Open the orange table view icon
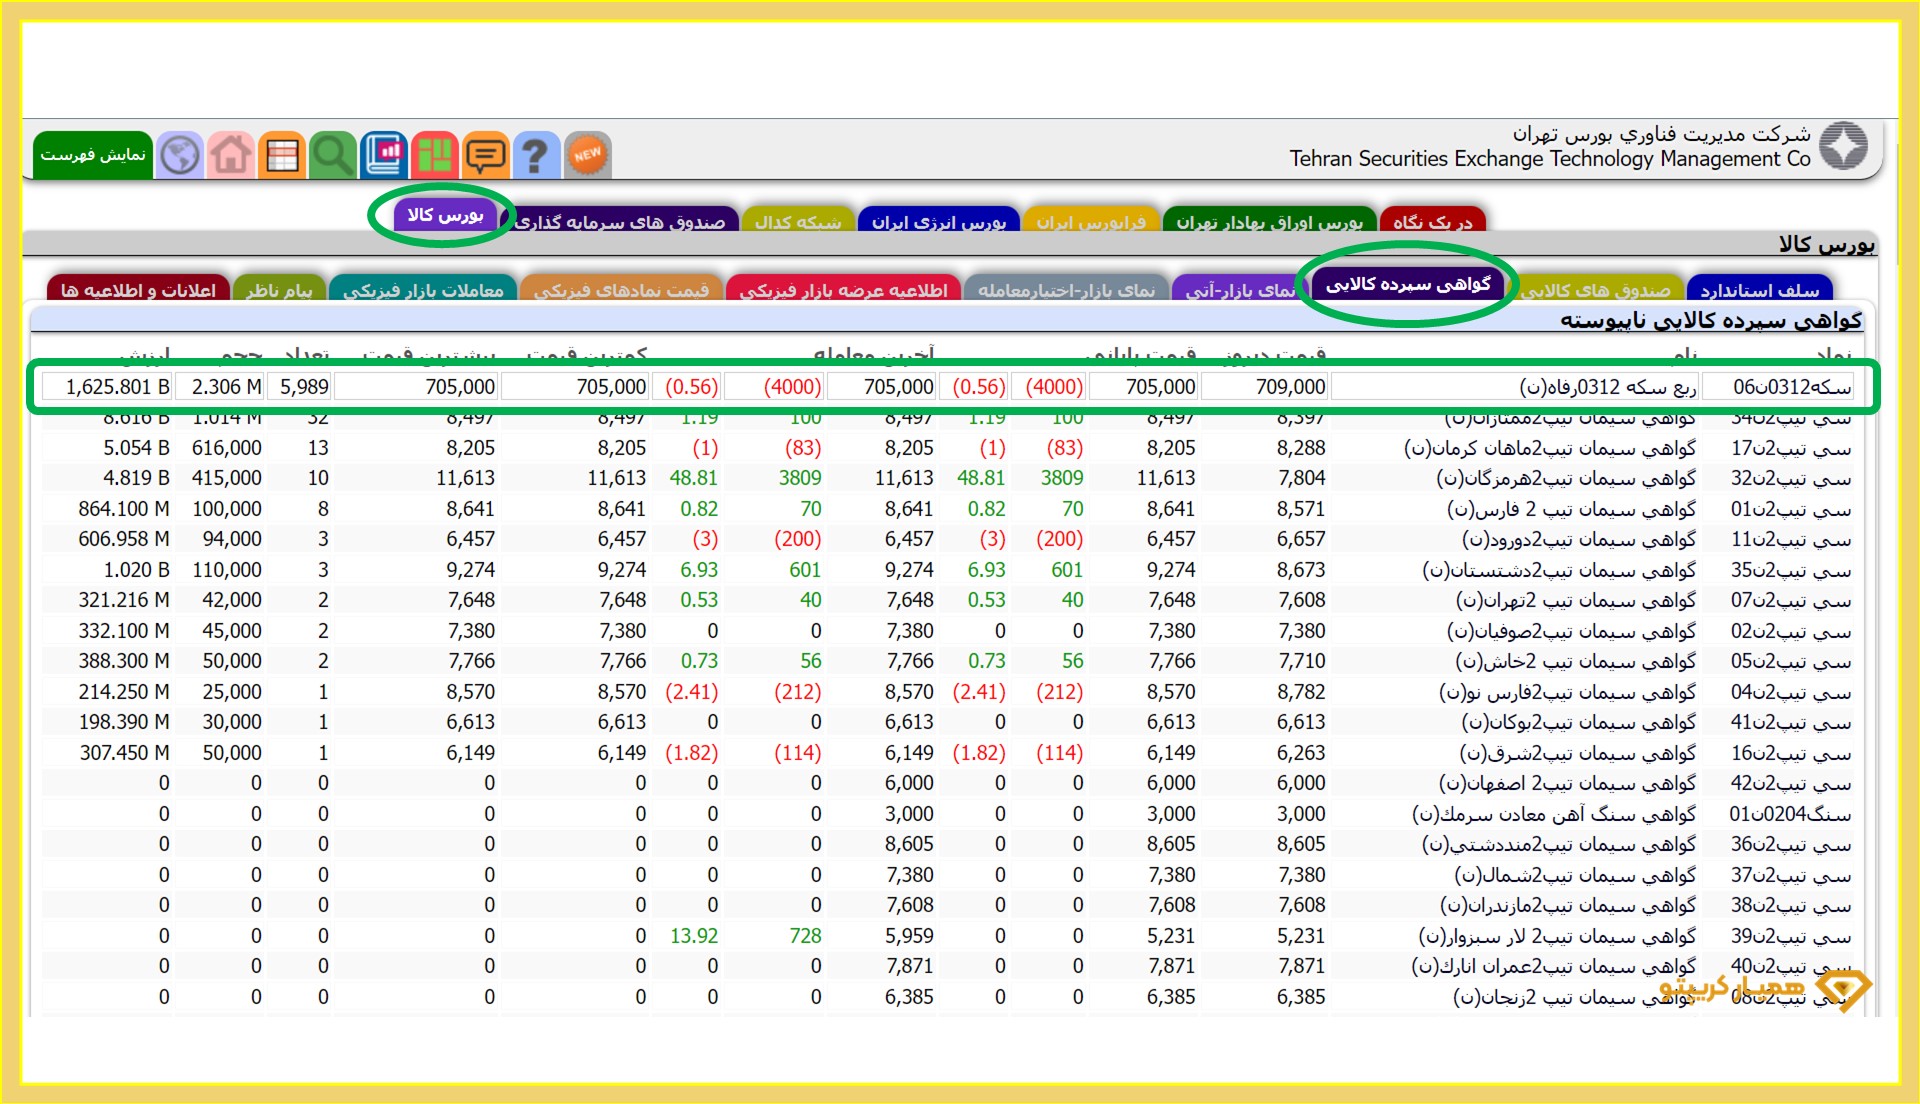 point(282,155)
